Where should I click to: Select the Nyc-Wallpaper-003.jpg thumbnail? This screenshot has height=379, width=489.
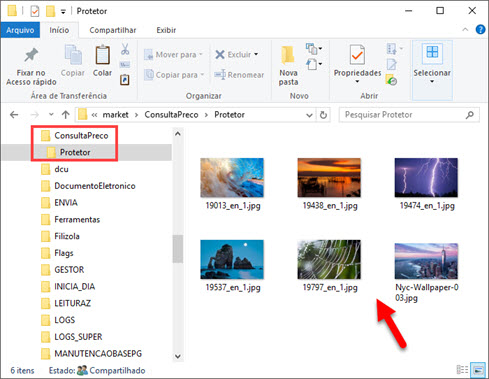tap(426, 261)
